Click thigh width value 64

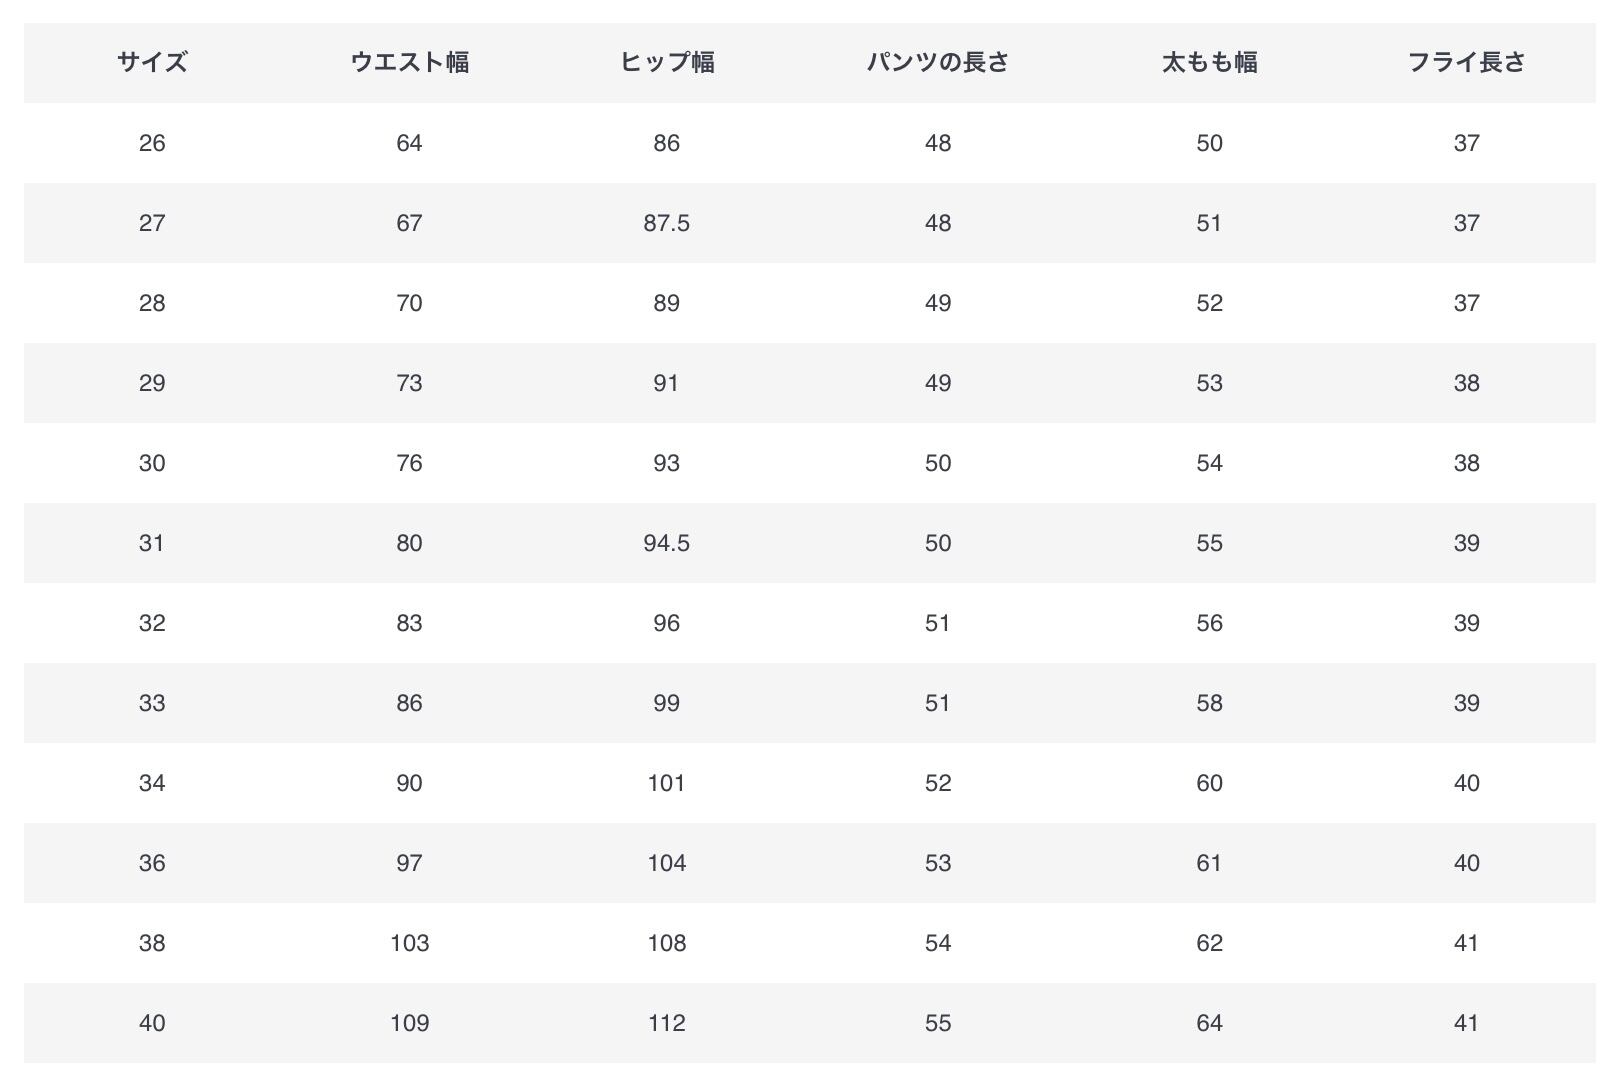pos(1209,1023)
